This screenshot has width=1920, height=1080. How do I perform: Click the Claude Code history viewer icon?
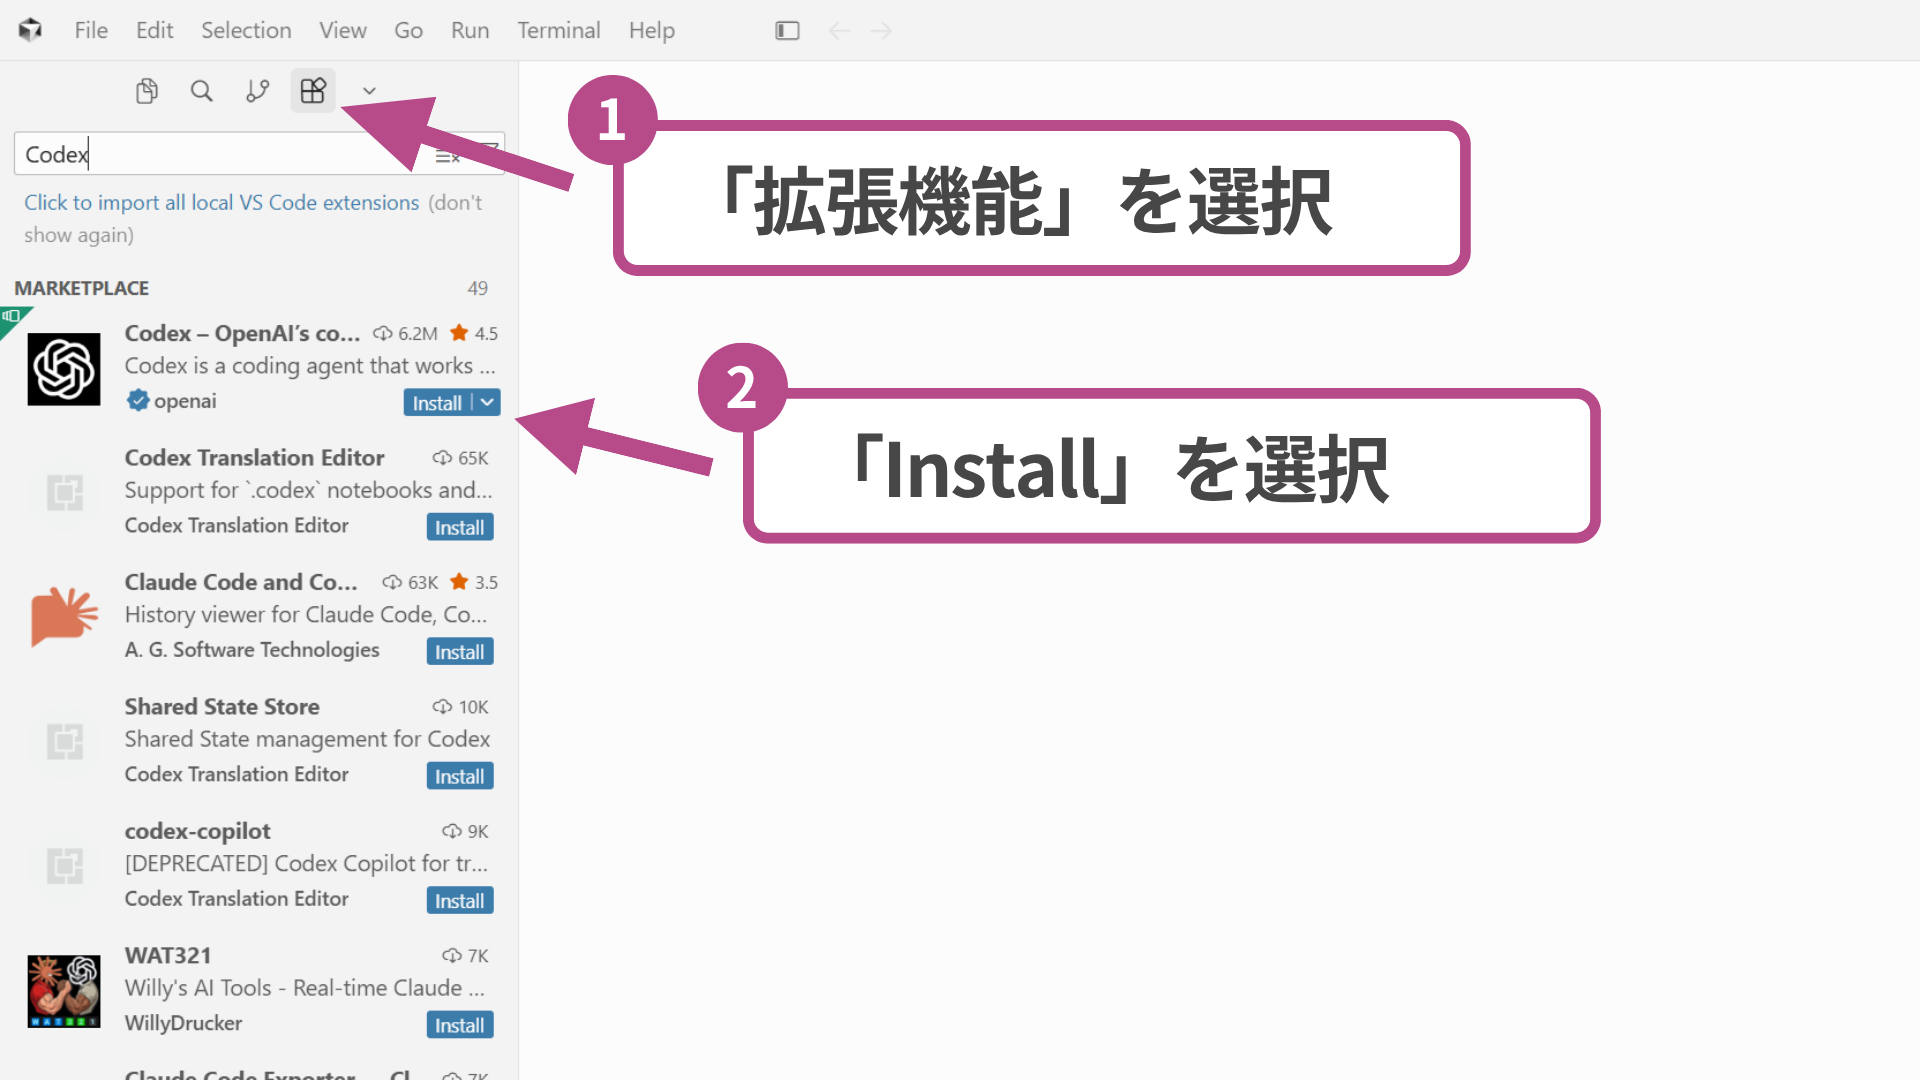(x=64, y=616)
